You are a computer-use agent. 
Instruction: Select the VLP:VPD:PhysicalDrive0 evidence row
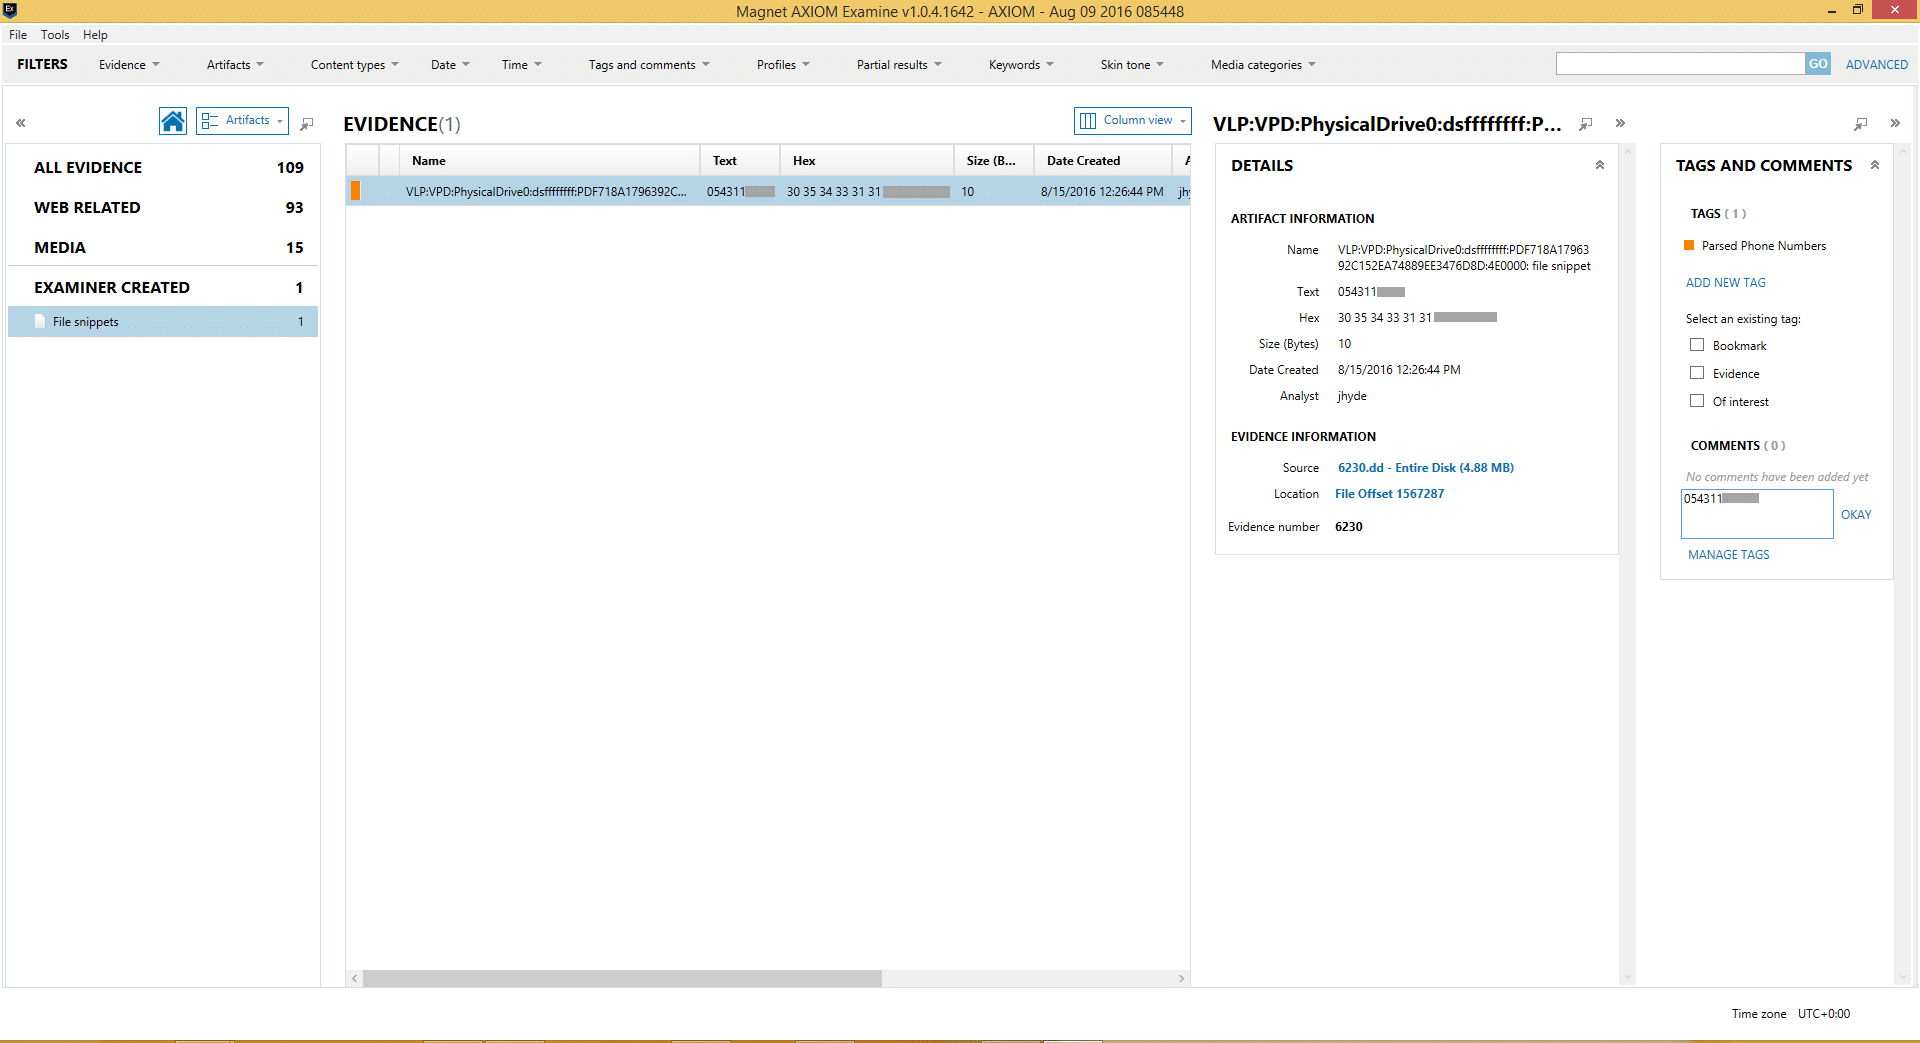(x=768, y=191)
